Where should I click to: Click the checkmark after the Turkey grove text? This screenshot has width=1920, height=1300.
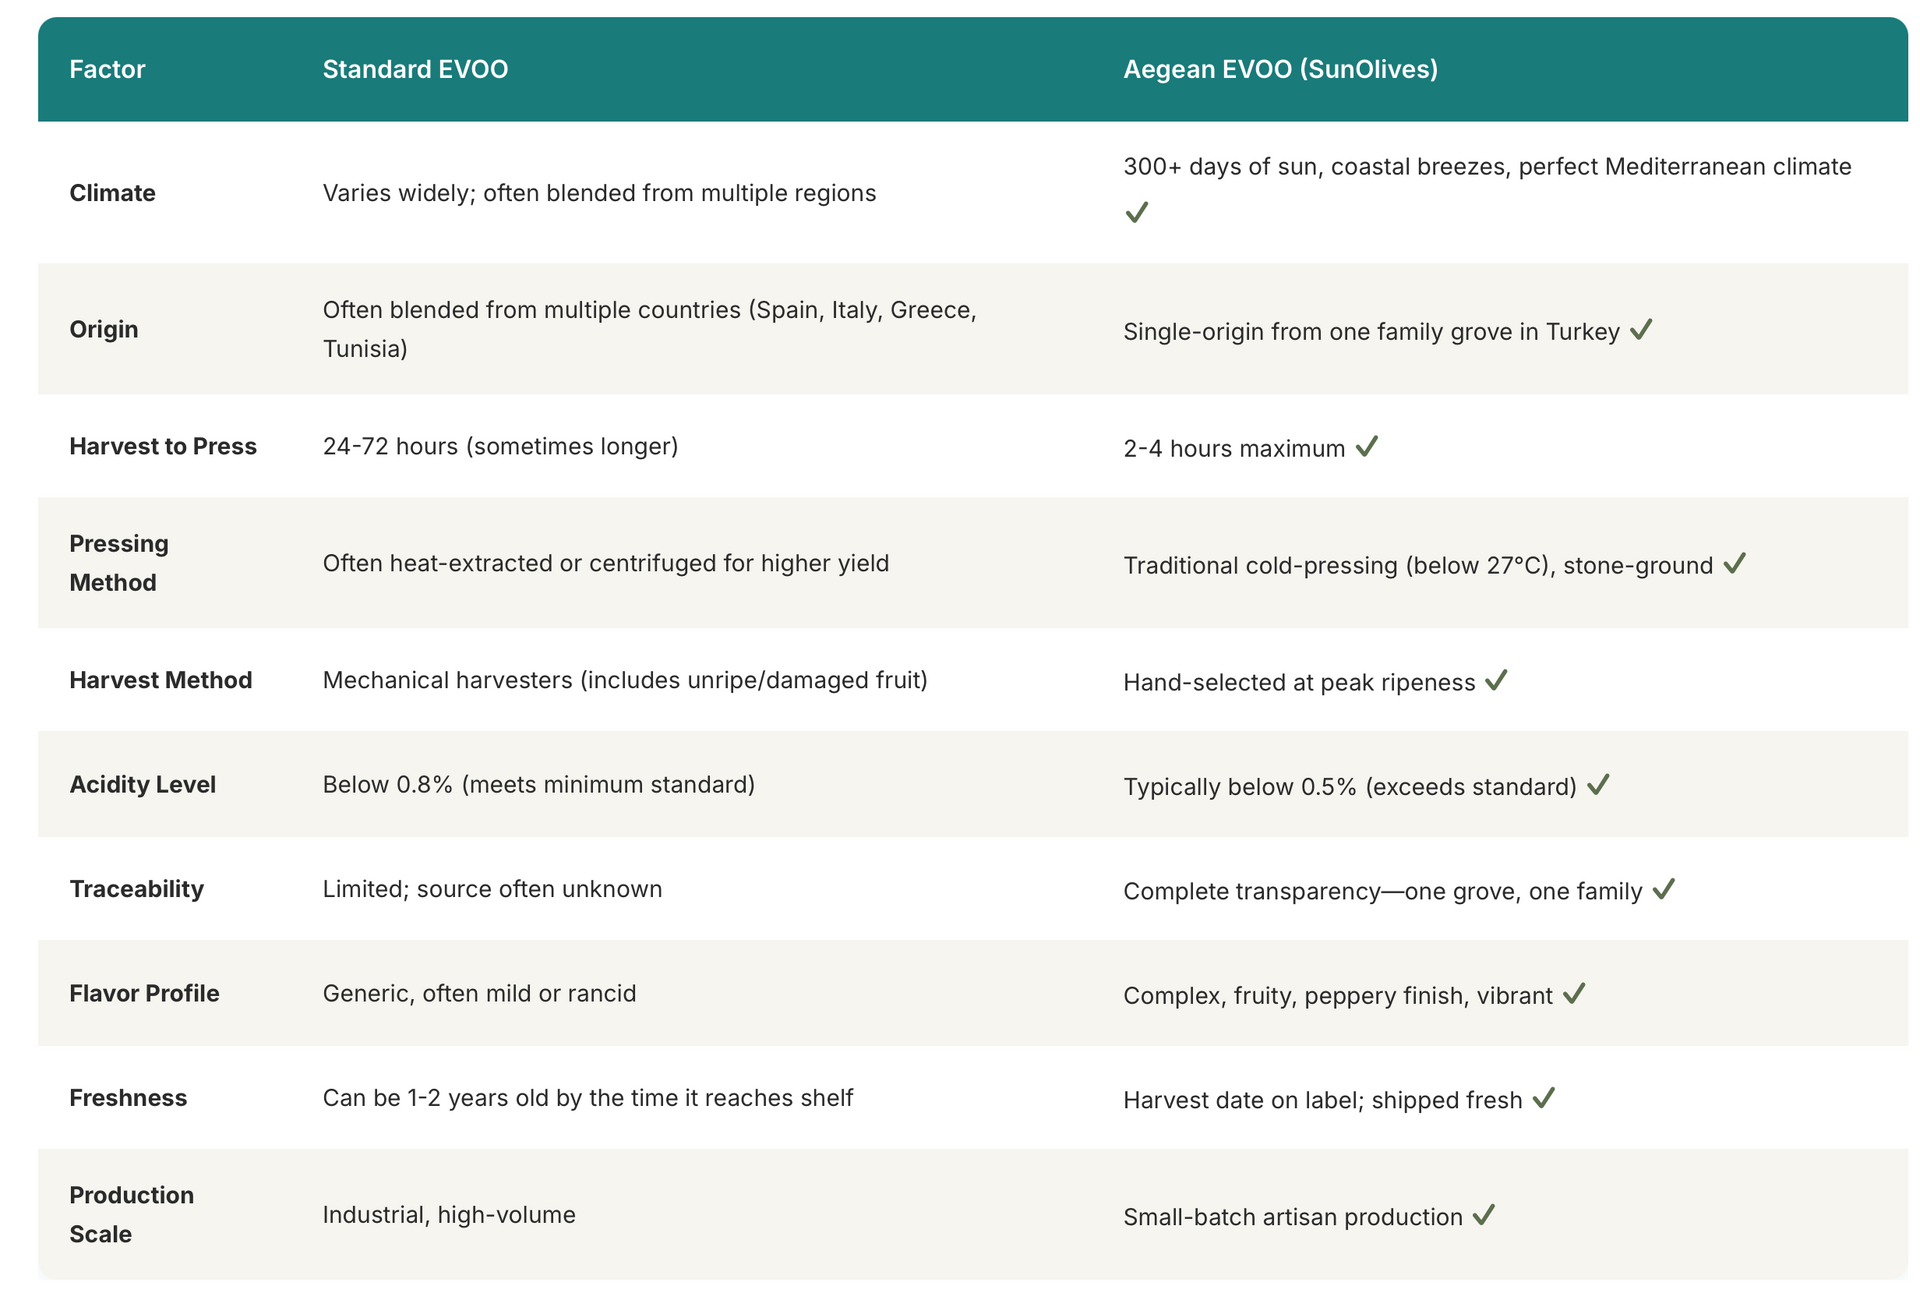tap(1641, 330)
